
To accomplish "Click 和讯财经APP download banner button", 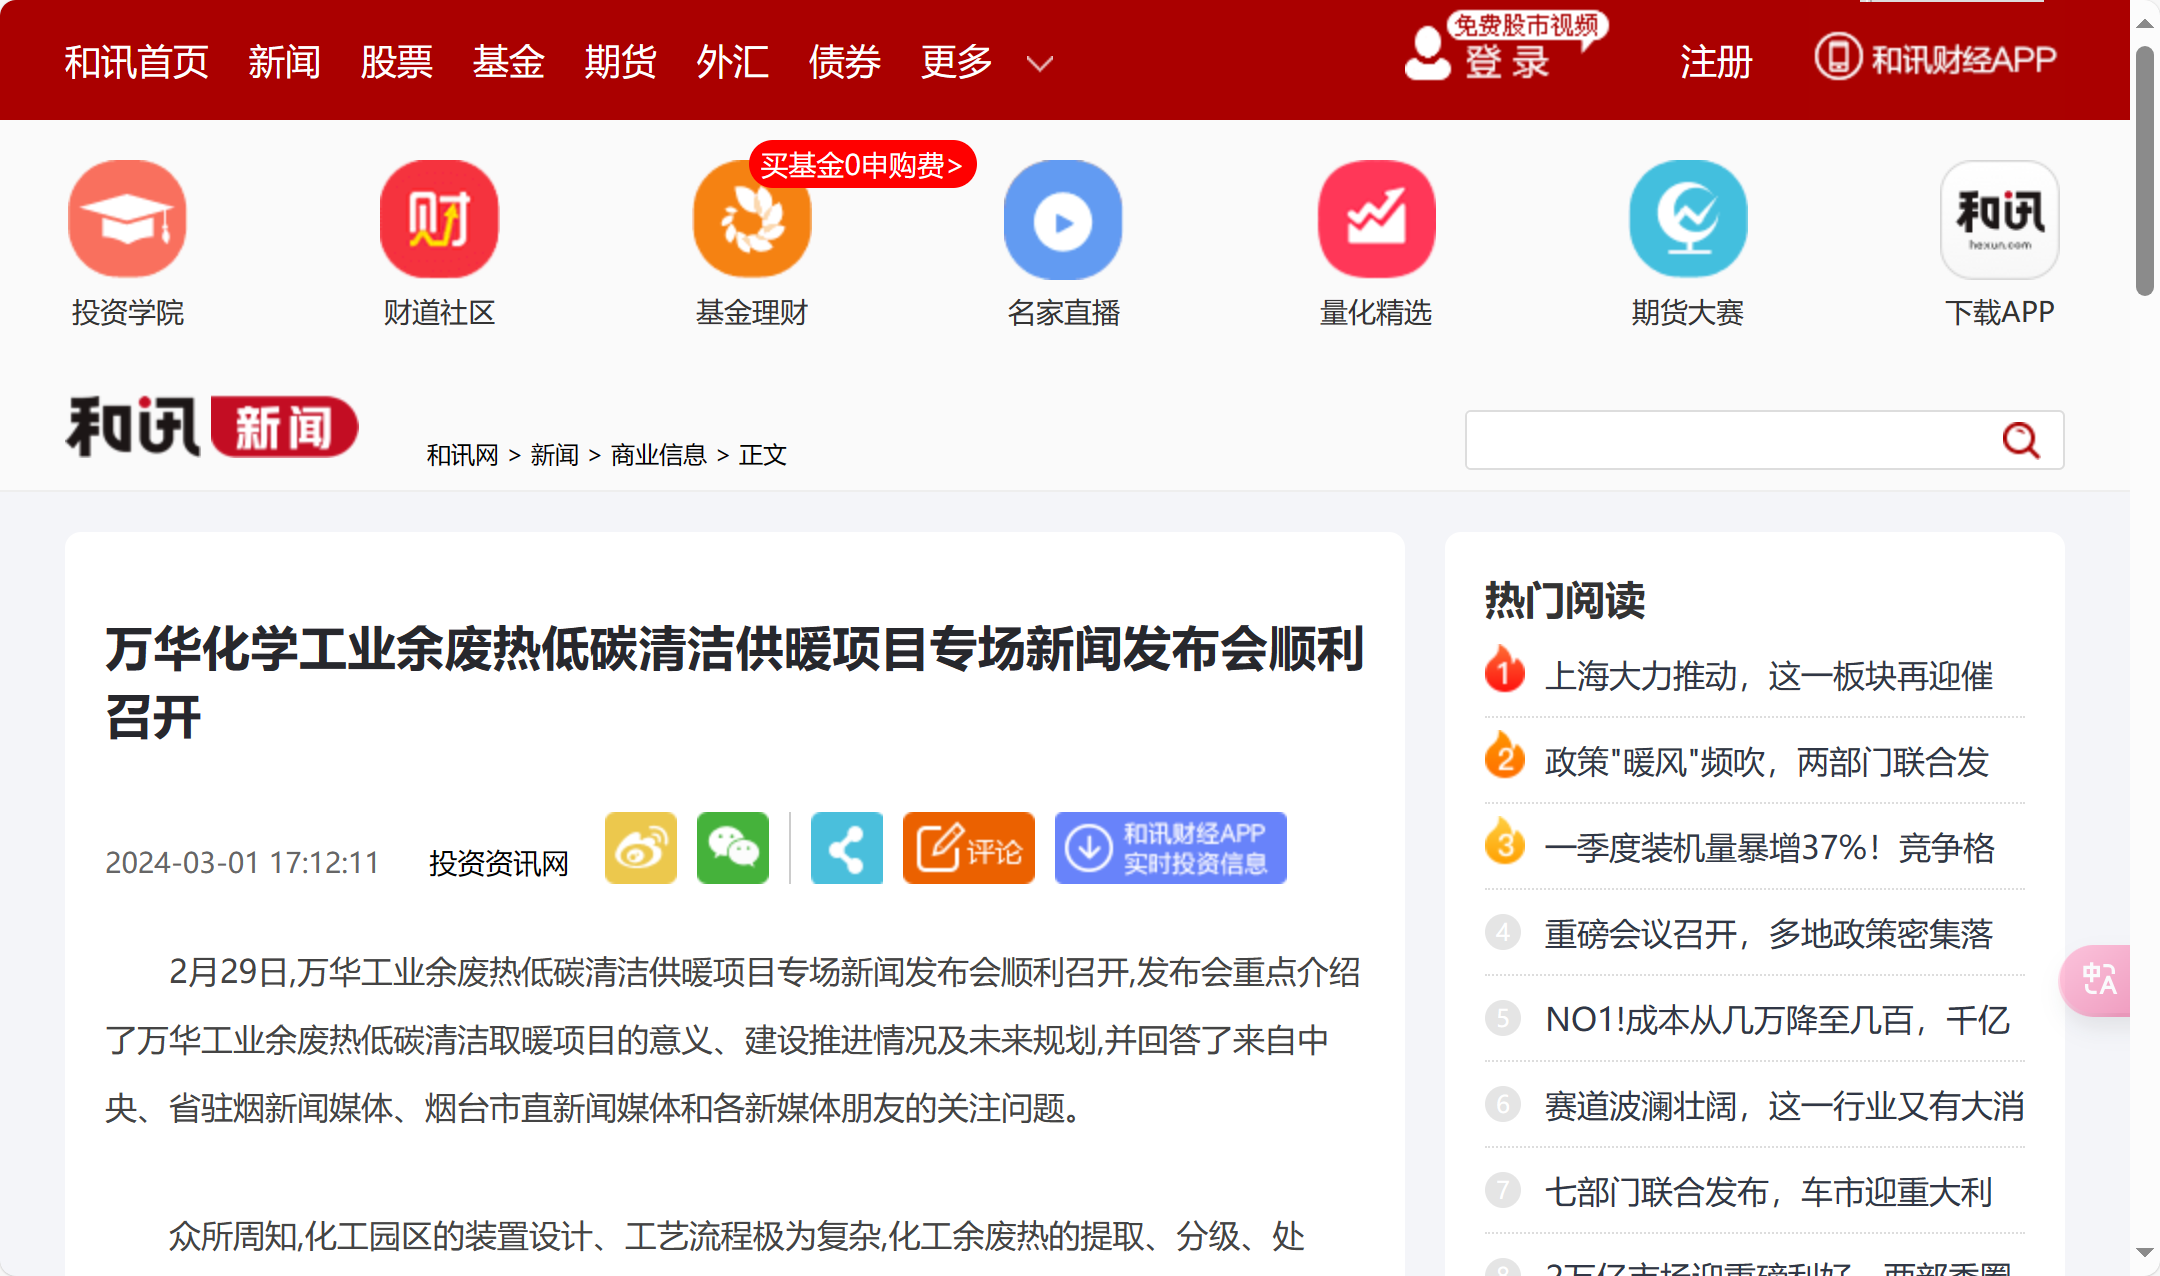I will (1170, 848).
